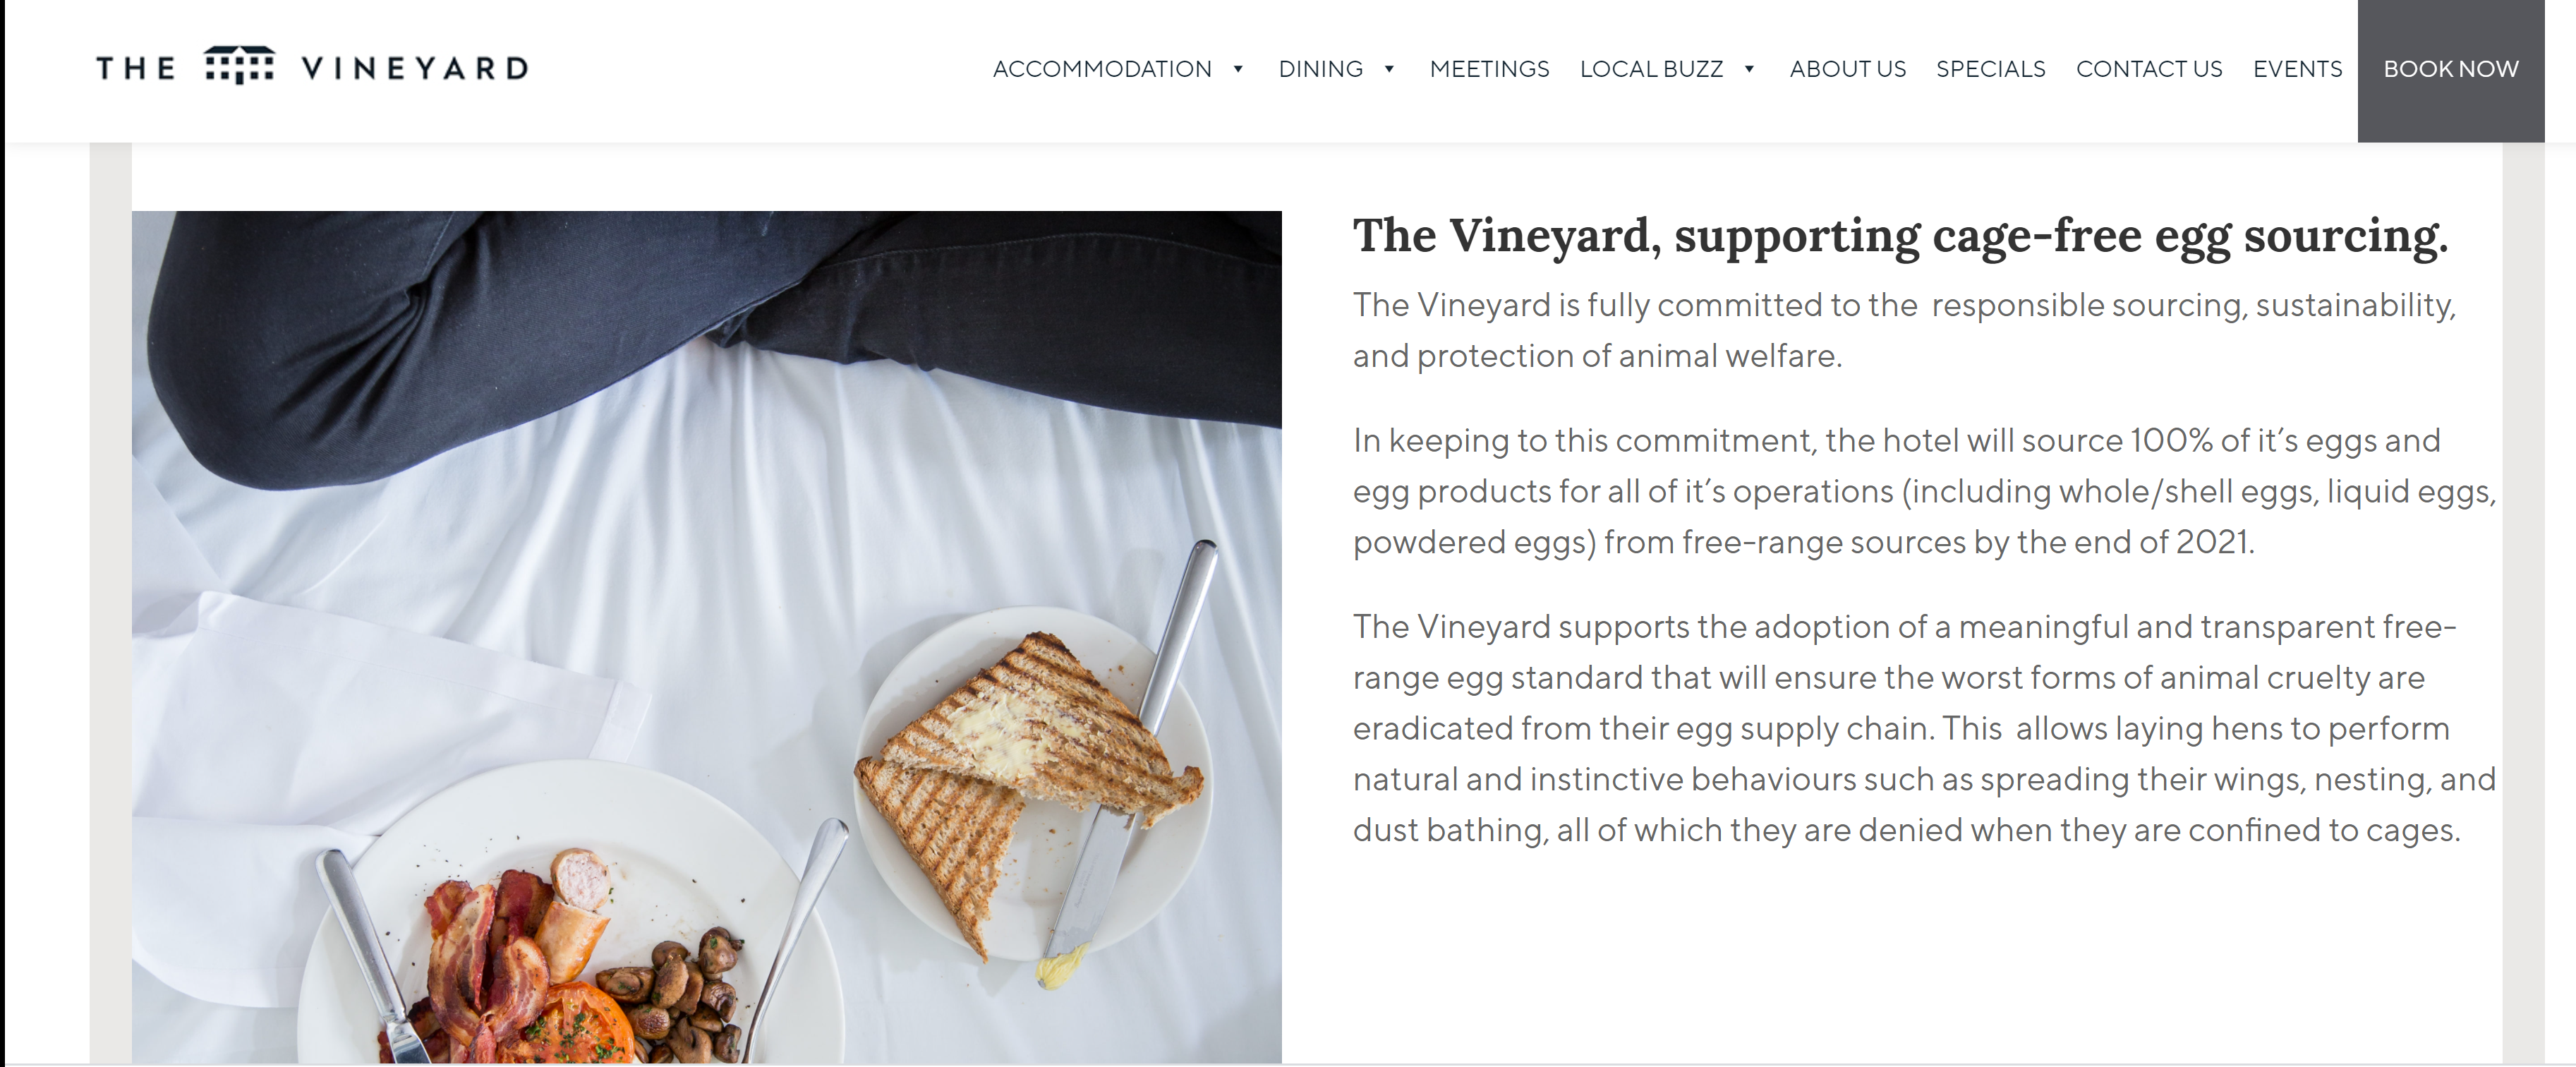Open the Local Buzz menu item
2576x1067 pixels.
click(x=1651, y=69)
